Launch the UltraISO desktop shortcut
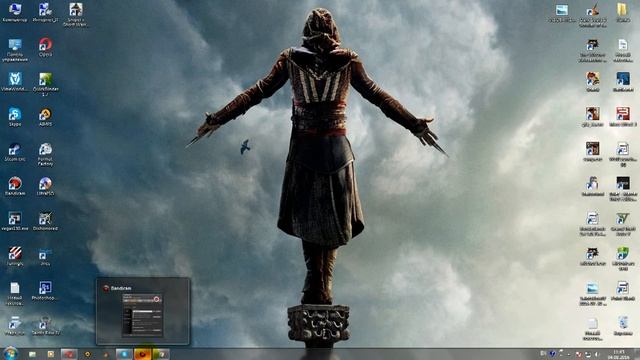 pyautogui.click(x=45, y=186)
